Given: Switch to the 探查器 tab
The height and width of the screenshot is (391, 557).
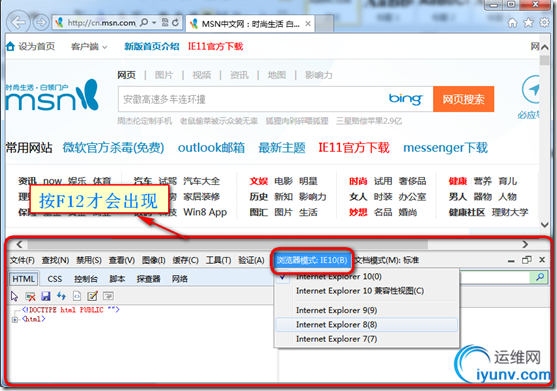Looking at the screenshot, I should click(x=148, y=279).
